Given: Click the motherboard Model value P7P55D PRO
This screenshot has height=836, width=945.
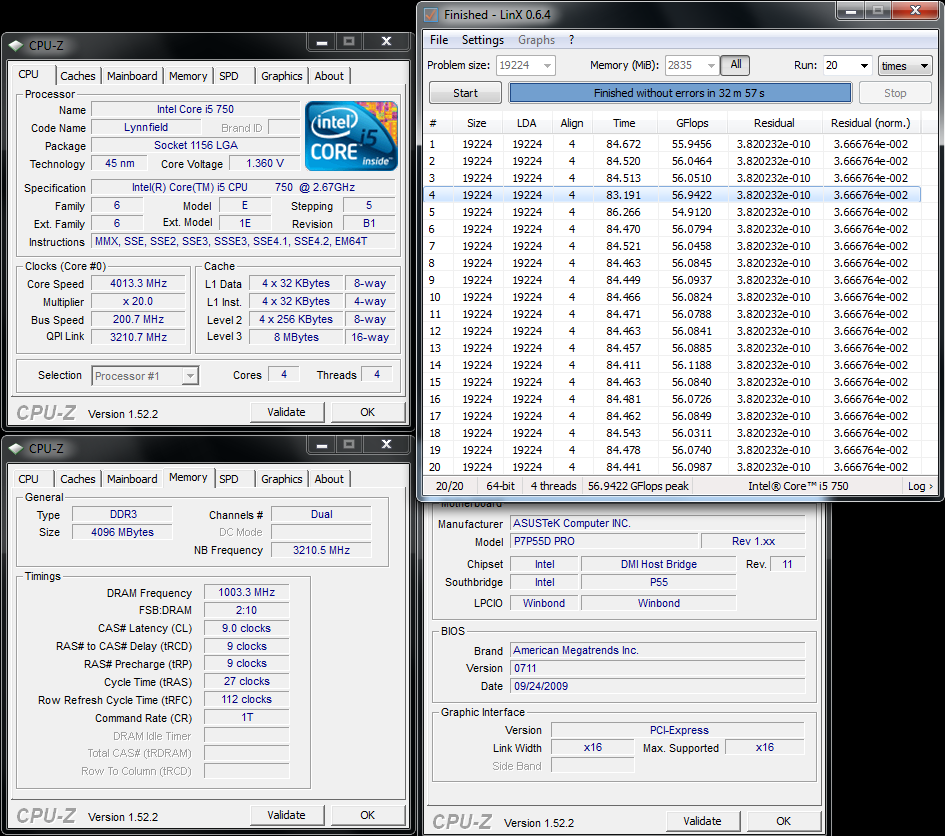Looking at the screenshot, I should (604, 541).
